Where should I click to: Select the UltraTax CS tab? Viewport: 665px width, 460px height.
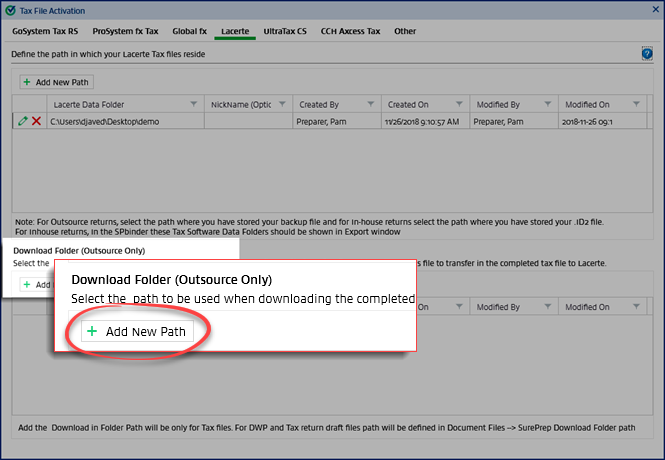[x=285, y=31]
